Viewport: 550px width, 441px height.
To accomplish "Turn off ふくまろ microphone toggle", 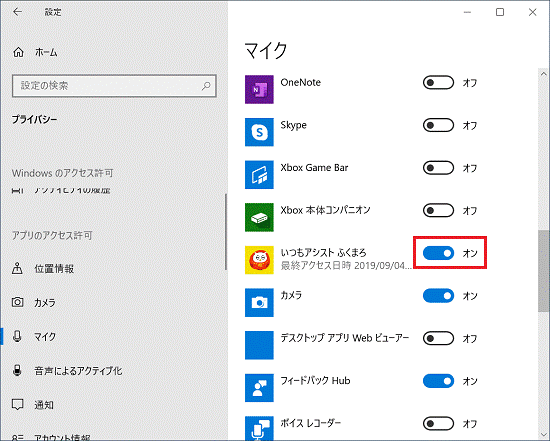I will [x=438, y=253].
